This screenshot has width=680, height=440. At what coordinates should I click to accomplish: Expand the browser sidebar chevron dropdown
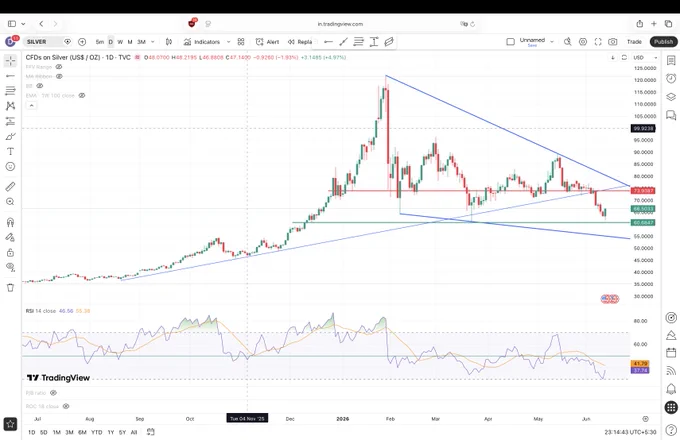point(23,24)
